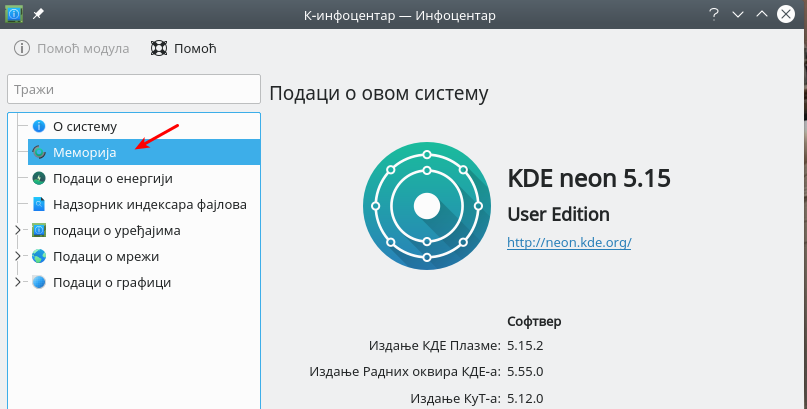
Task: Select Подаци о мрежи entry
Action: [144, 256]
